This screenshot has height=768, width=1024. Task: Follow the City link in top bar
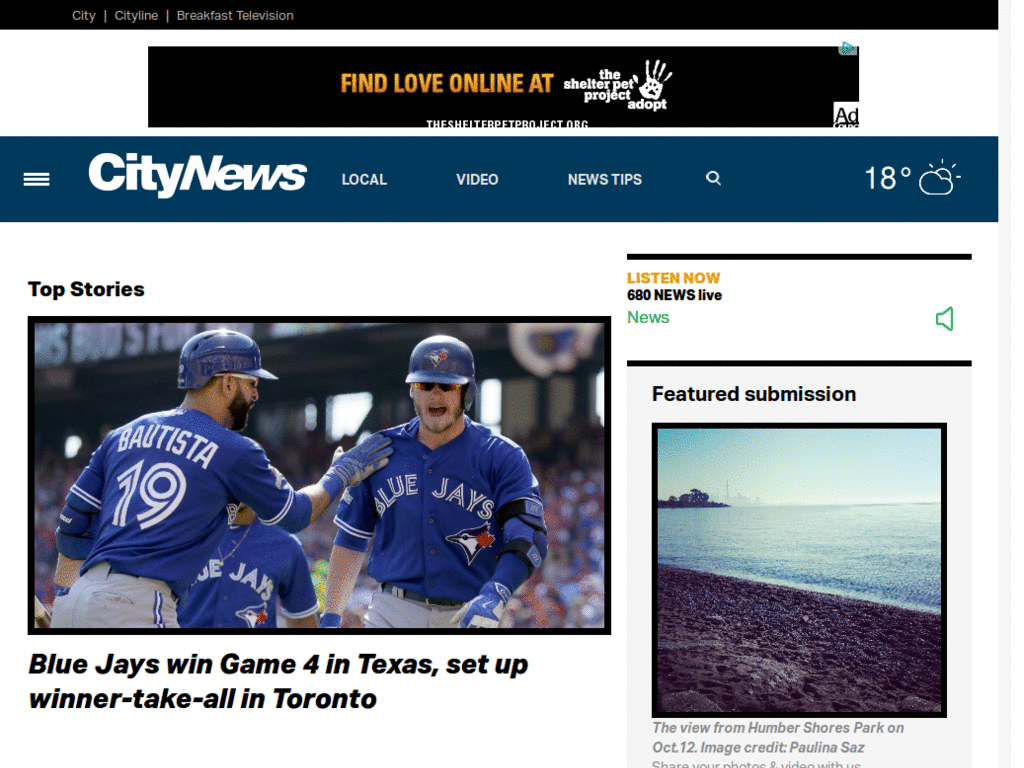(84, 16)
